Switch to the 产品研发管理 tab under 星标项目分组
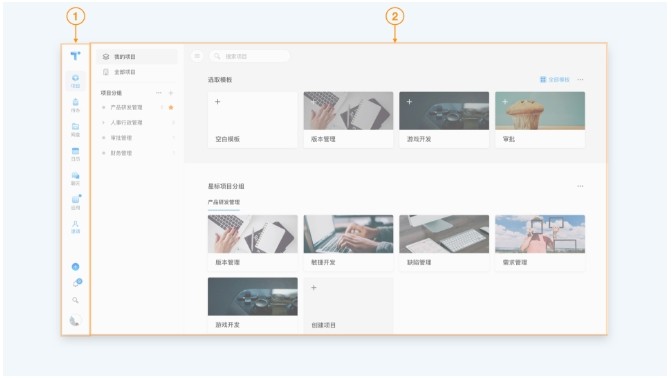This screenshot has width=672, height=378. (224, 202)
